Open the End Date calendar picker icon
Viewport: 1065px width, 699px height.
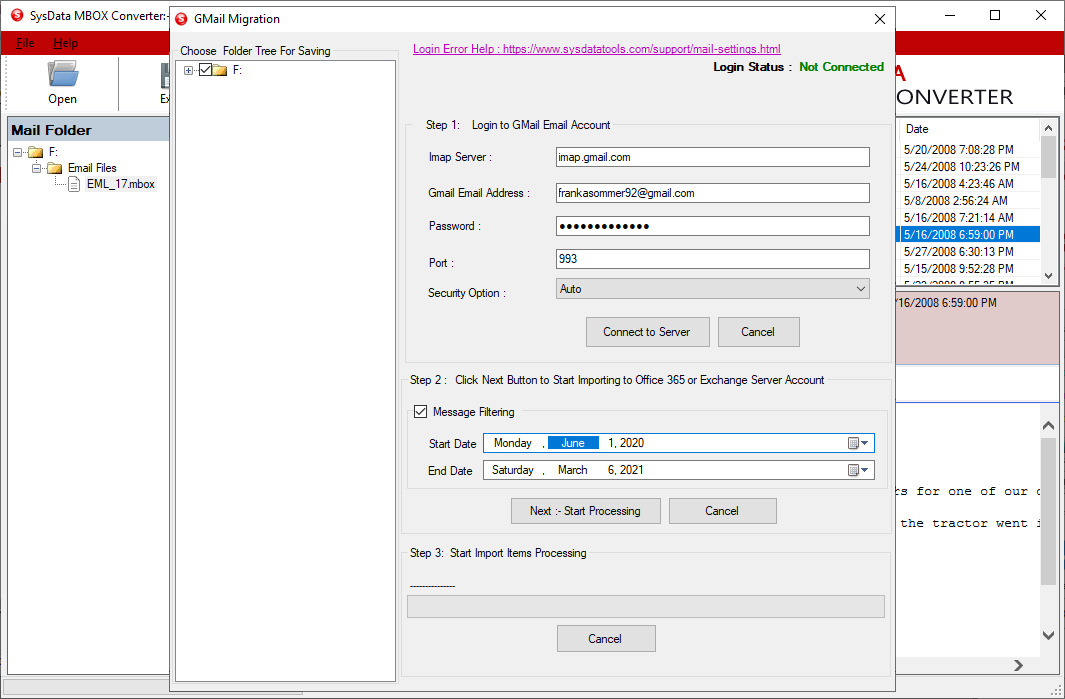[858, 470]
